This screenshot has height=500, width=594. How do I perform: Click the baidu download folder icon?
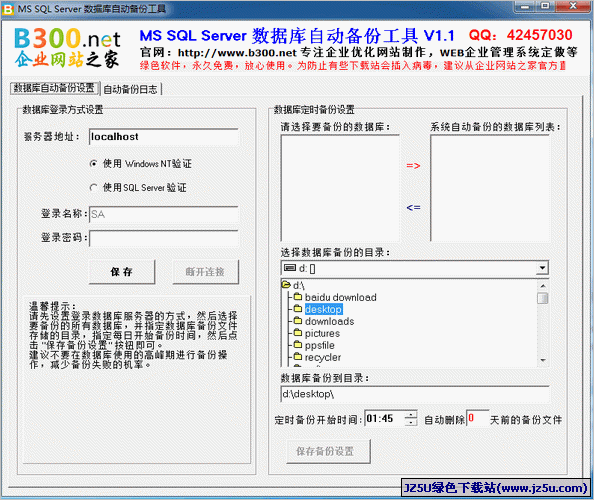coord(298,297)
